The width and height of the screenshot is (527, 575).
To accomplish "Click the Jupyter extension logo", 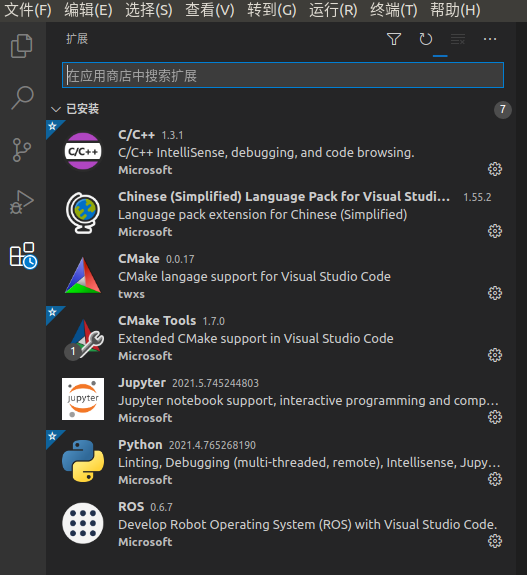I will coord(83,399).
